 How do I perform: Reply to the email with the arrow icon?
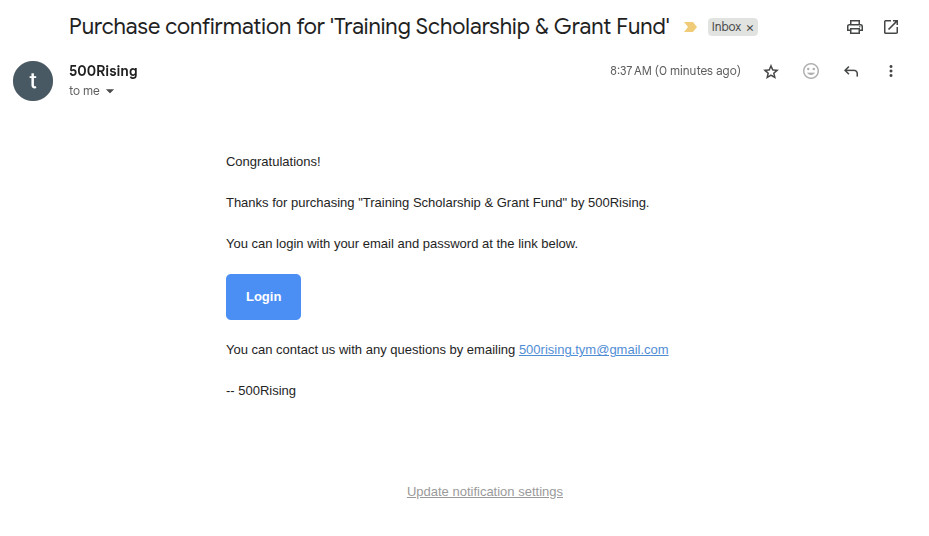(851, 72)
